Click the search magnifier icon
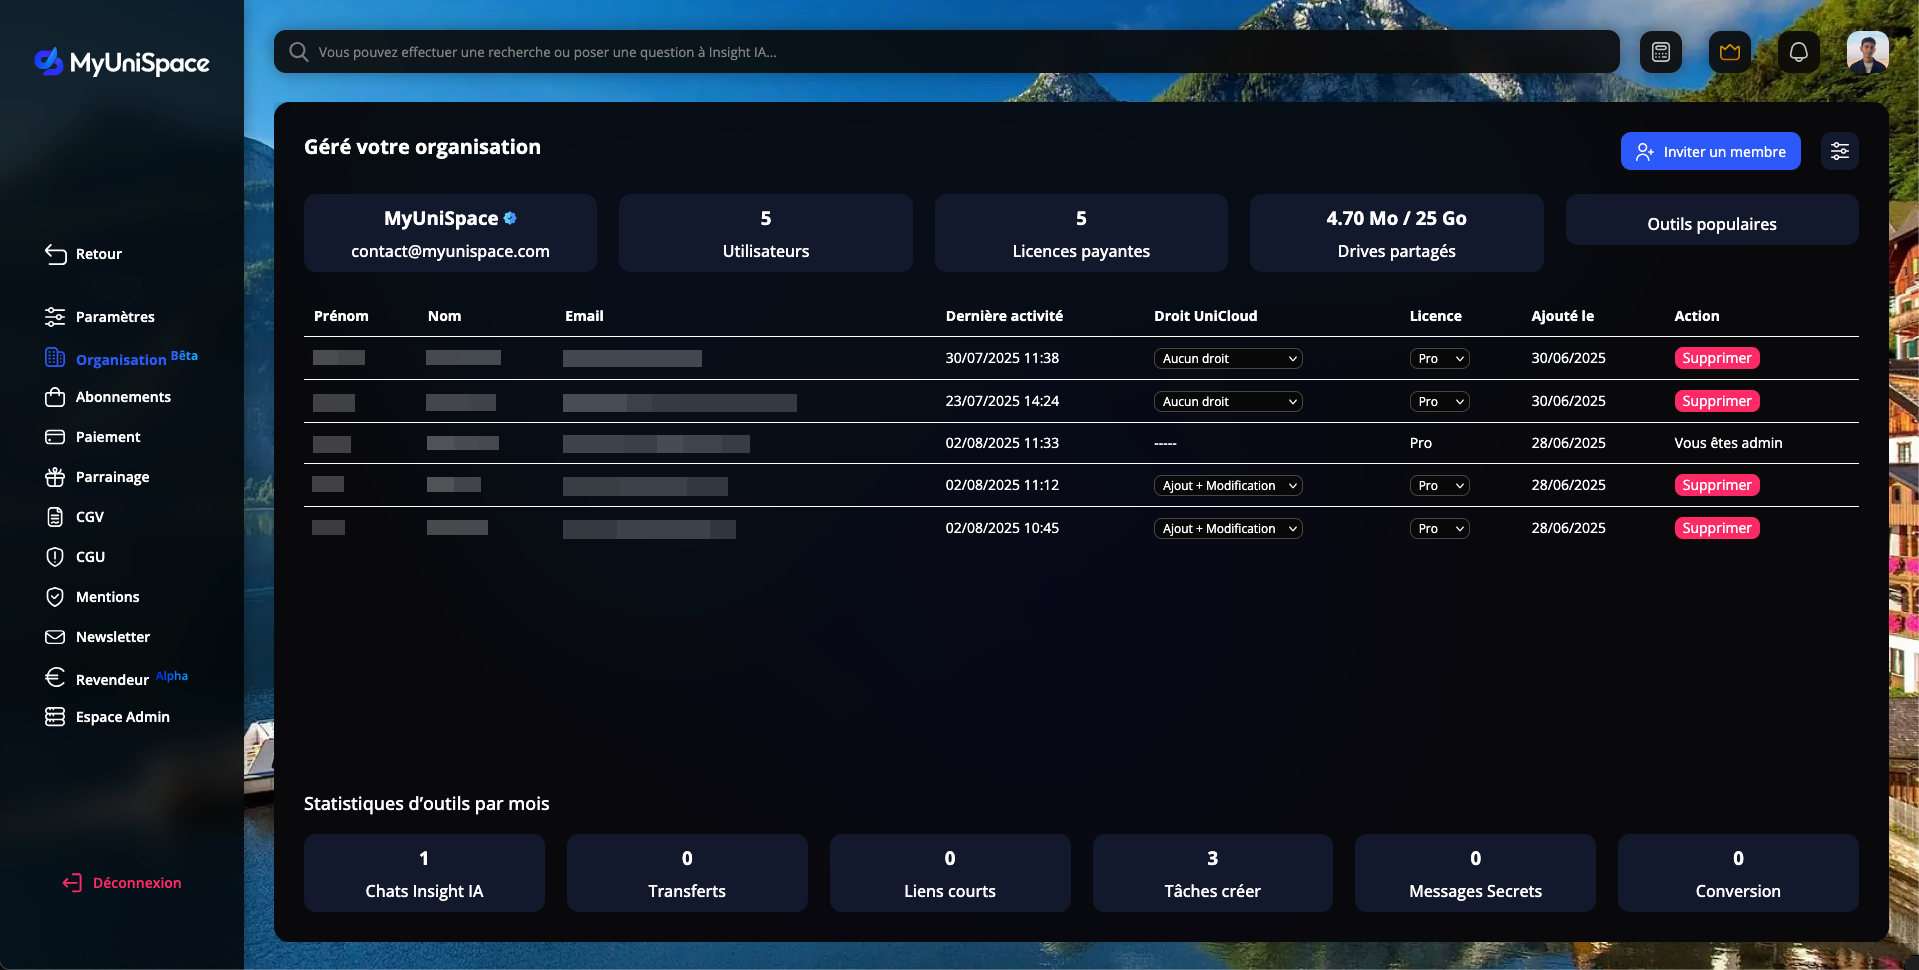 click(298, 52)
